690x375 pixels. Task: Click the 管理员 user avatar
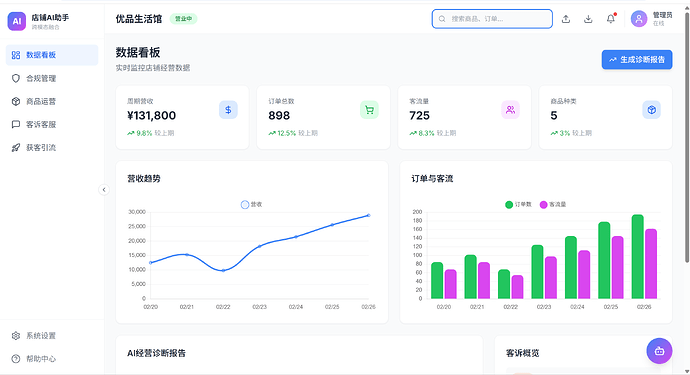[x=639, y=19]
